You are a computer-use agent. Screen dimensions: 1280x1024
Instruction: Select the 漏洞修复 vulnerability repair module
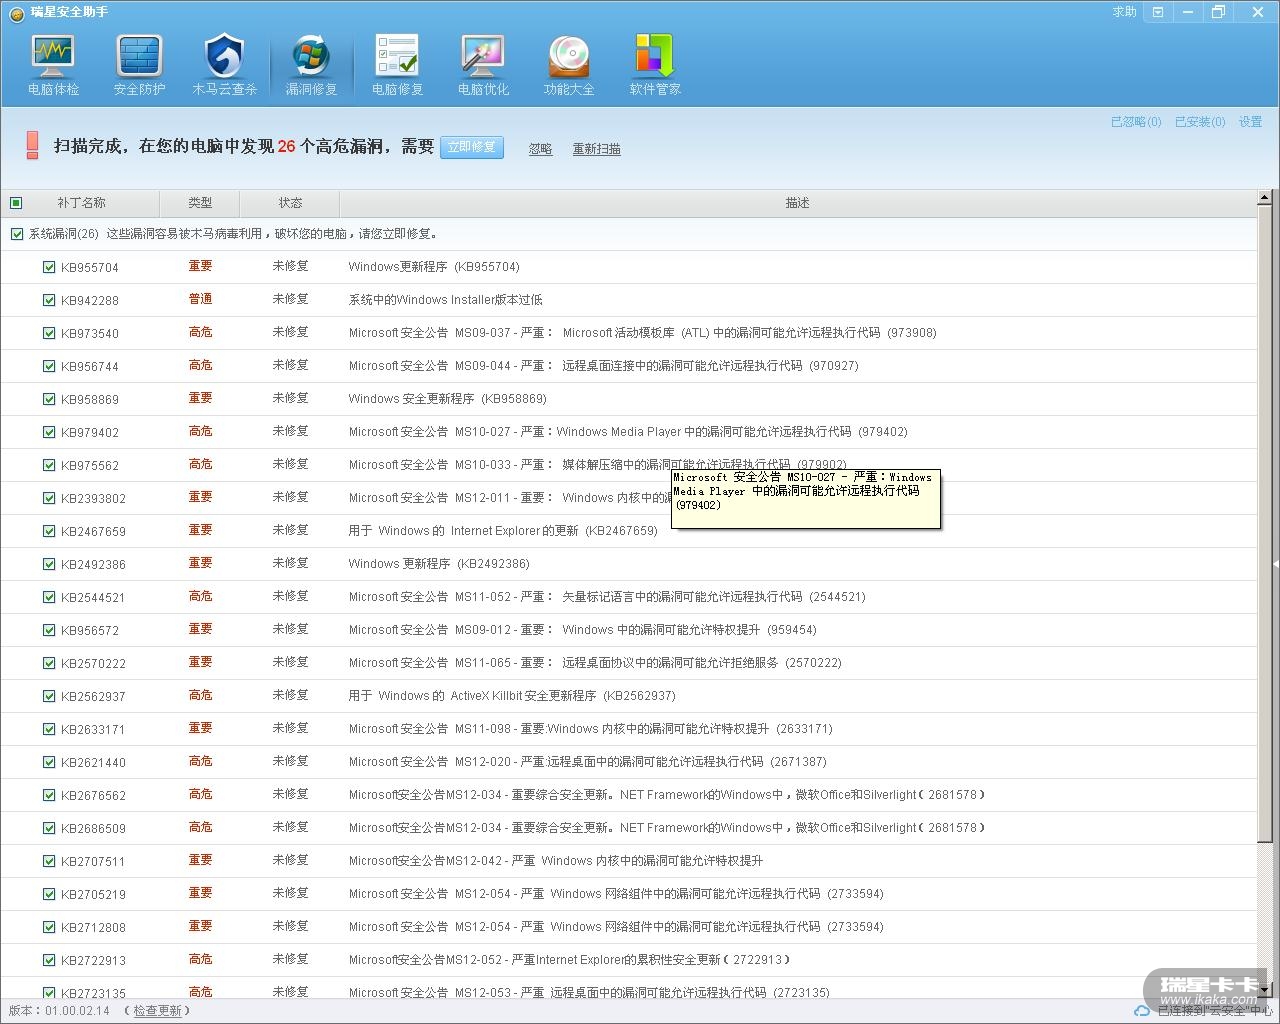coord(311,65)
